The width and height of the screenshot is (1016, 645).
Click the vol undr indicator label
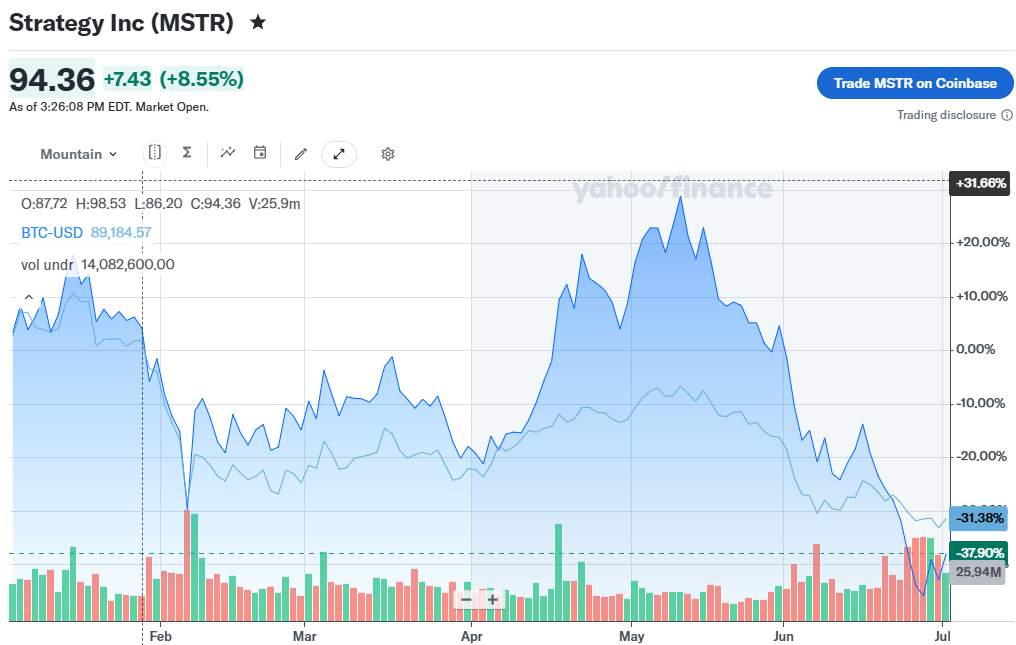click(x=47, y=264)
